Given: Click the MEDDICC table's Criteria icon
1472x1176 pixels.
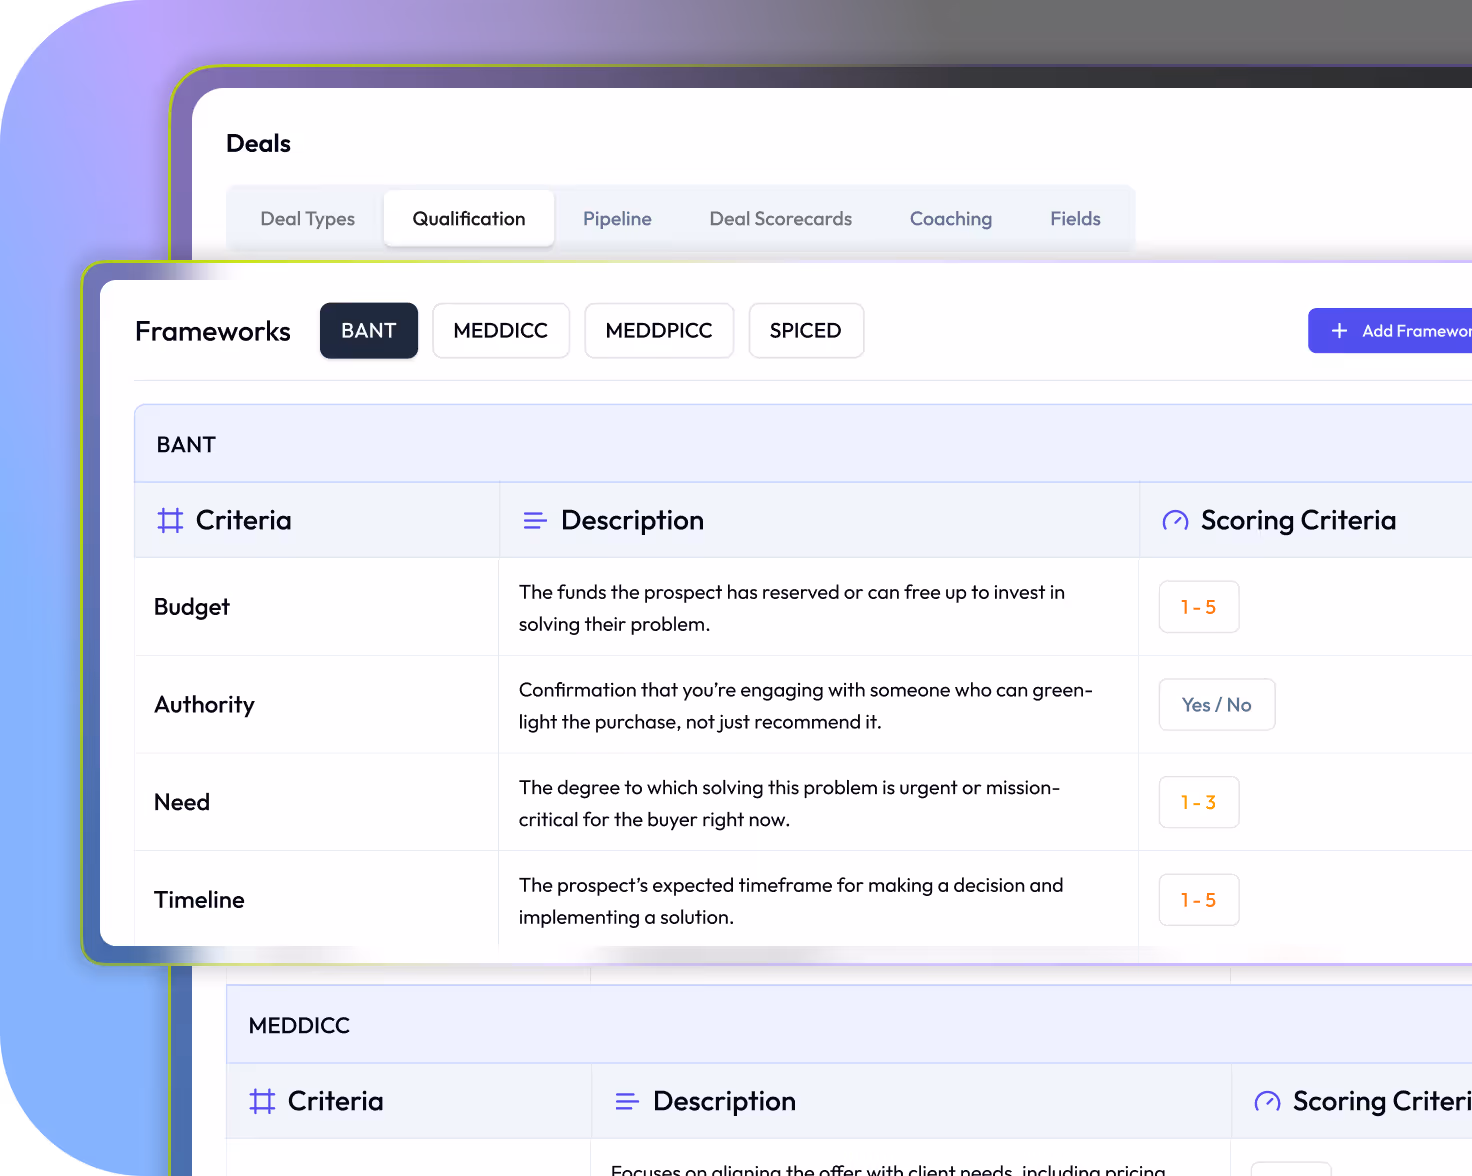Looking at the screenshot, I should coord(261,1100).
